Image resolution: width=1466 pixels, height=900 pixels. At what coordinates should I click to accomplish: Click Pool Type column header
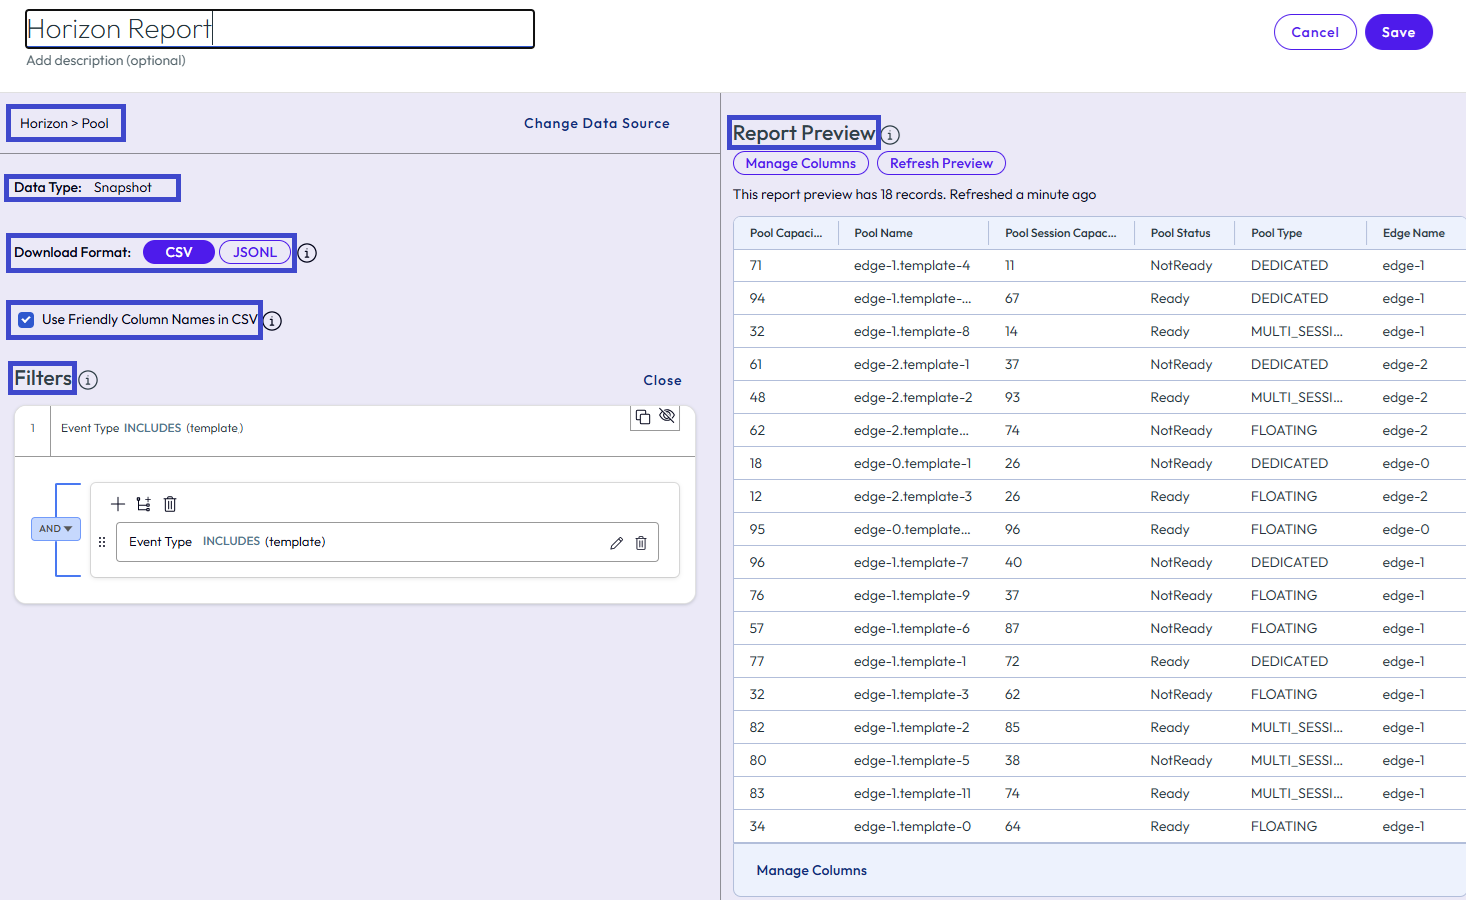(x=1277, y=233)
